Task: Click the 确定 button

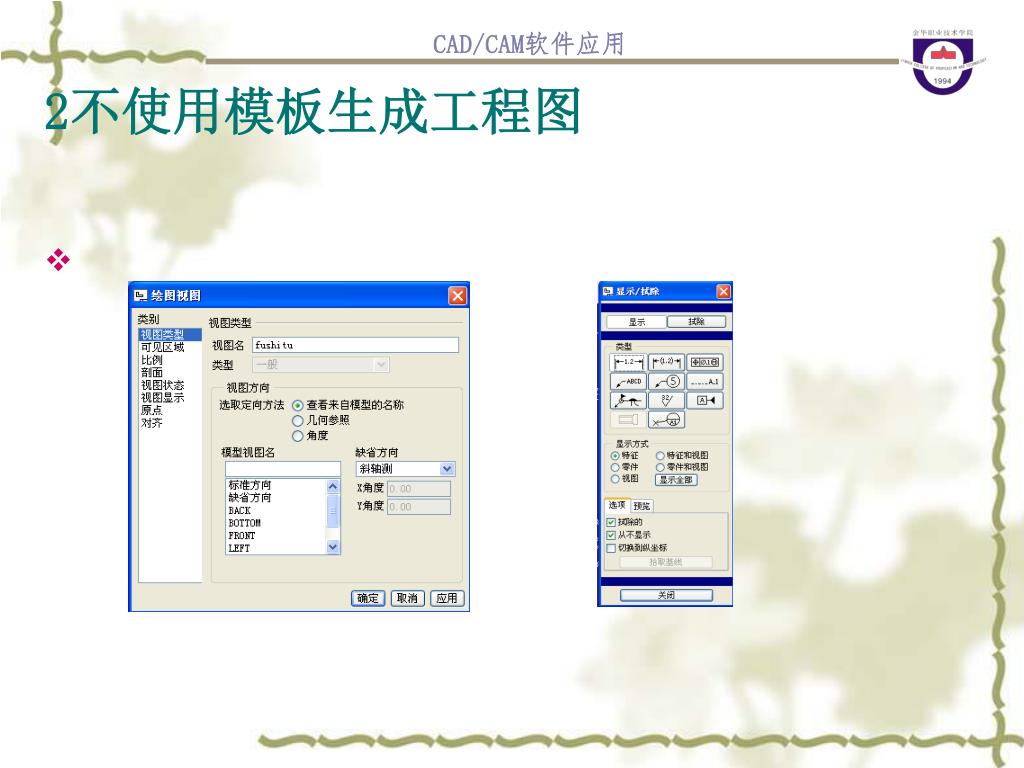Action: click(368, 598)
